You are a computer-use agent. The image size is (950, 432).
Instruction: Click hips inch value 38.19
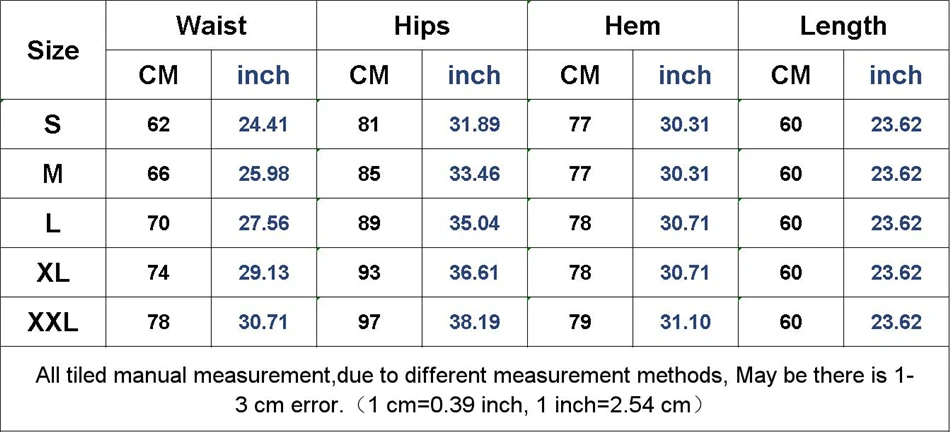[474, 323]
